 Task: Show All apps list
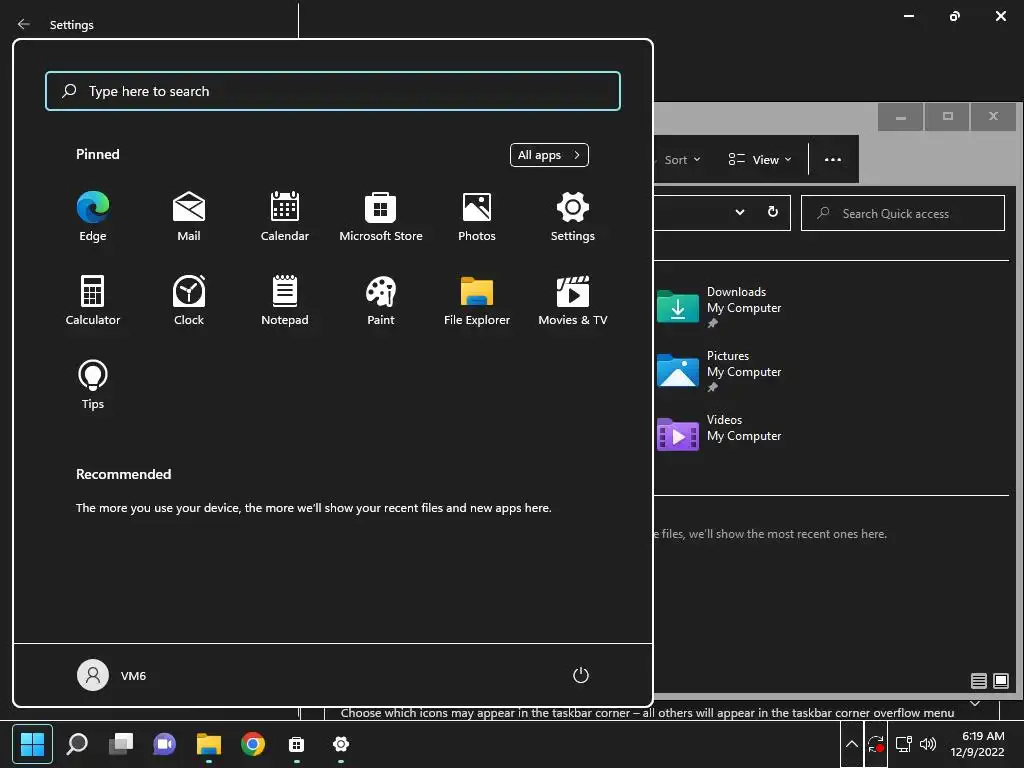click(549, 155)
